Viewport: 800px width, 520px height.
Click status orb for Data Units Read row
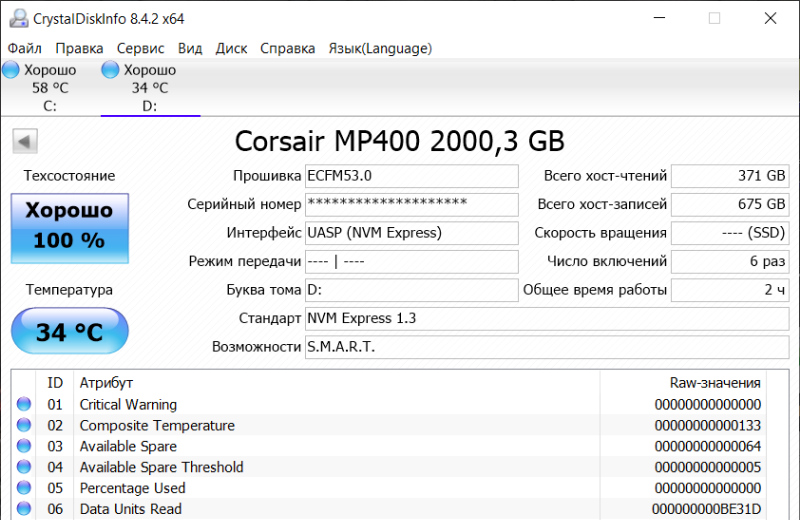coord(24,509)
